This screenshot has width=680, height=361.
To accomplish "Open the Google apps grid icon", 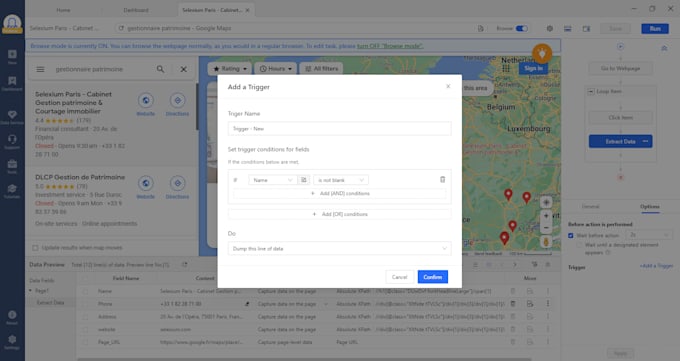I will tap(506, 69).
